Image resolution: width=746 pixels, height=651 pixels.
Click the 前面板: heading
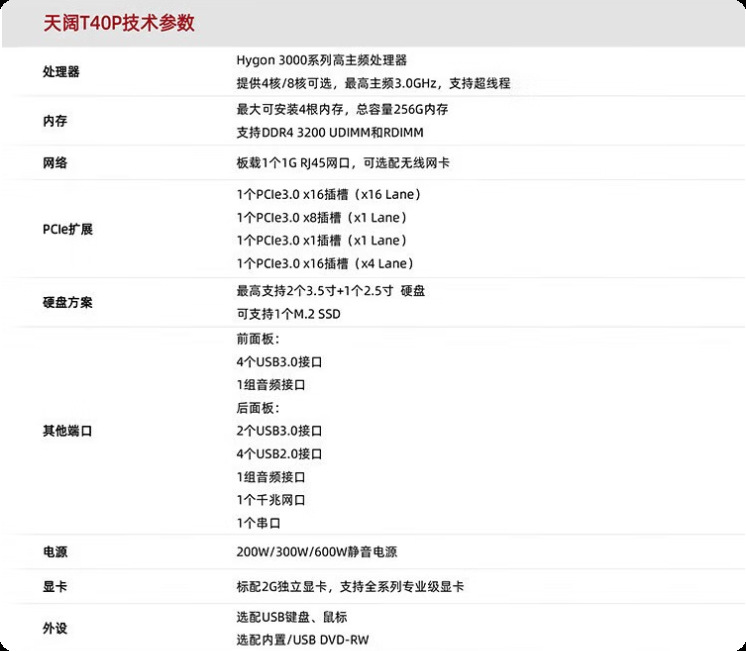pyautogui.click(x=258, y=339)
